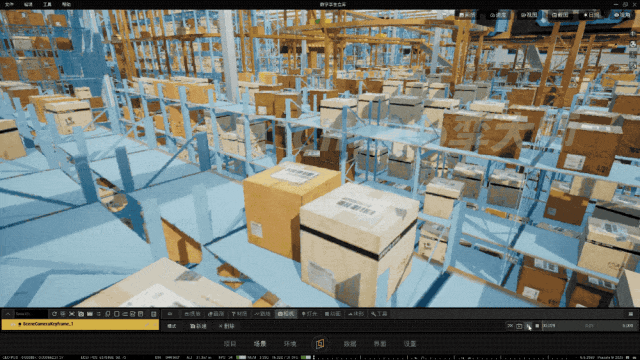The width and height of the screenshot is (640, 360).
Task: Open the 帮助 menu
Action: point(66,4)
